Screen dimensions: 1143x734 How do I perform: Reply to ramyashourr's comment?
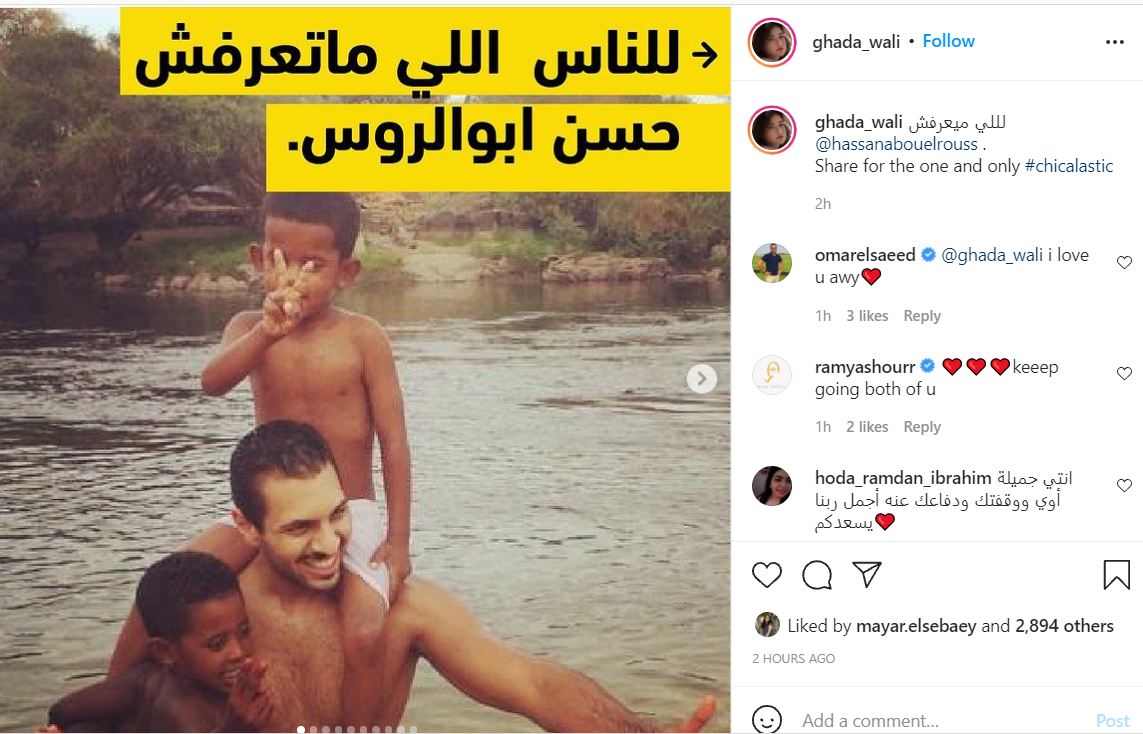pyautogui.click(x=921, y=426)
